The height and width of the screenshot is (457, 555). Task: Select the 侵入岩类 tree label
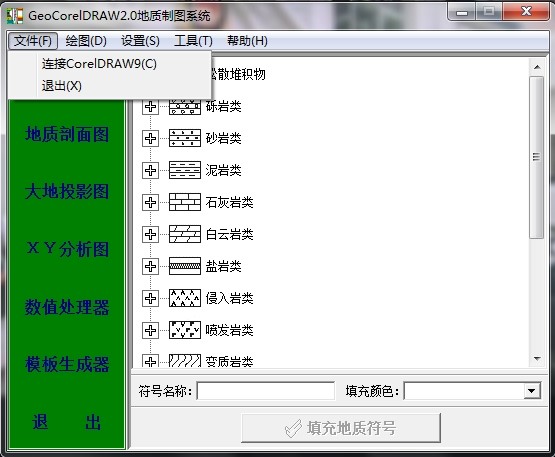pos(230,298)
